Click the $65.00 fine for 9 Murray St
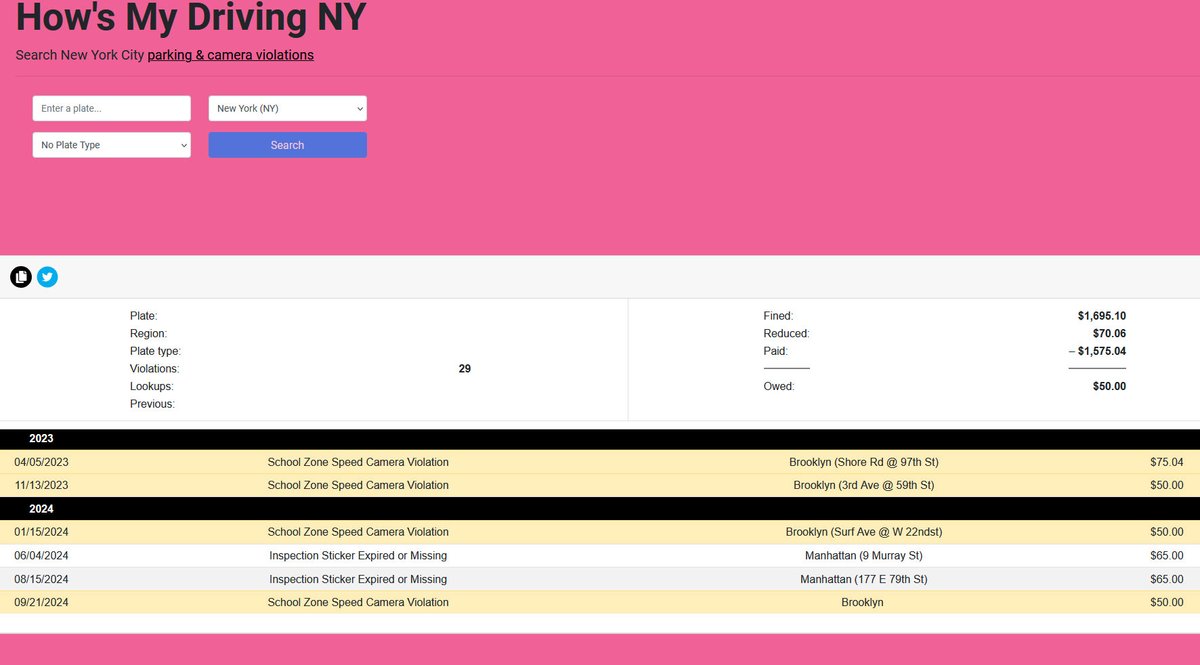1200x665 pixels. pos(1167,555)
